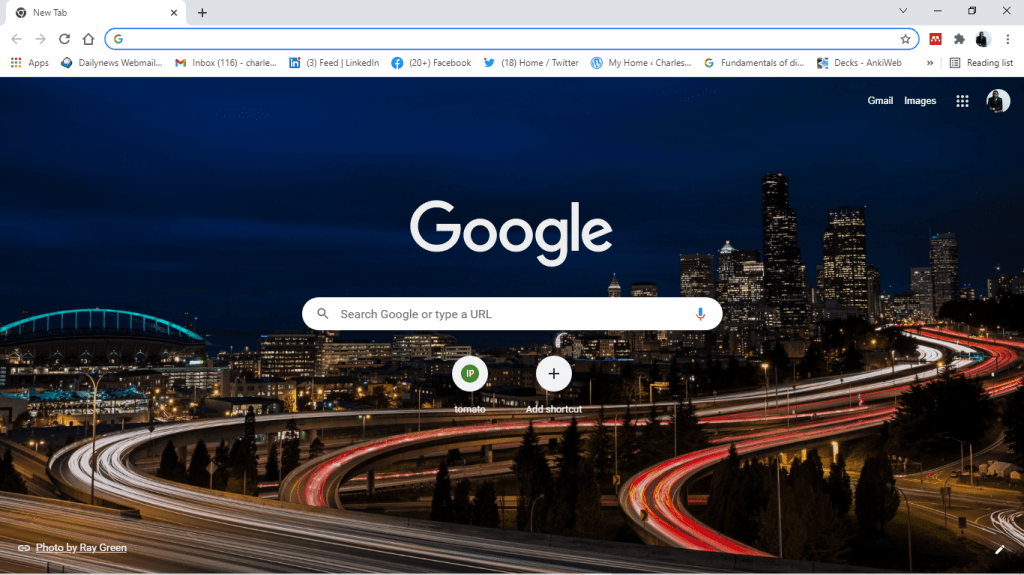Open the tomato shortcut tile

coord(470,374)
